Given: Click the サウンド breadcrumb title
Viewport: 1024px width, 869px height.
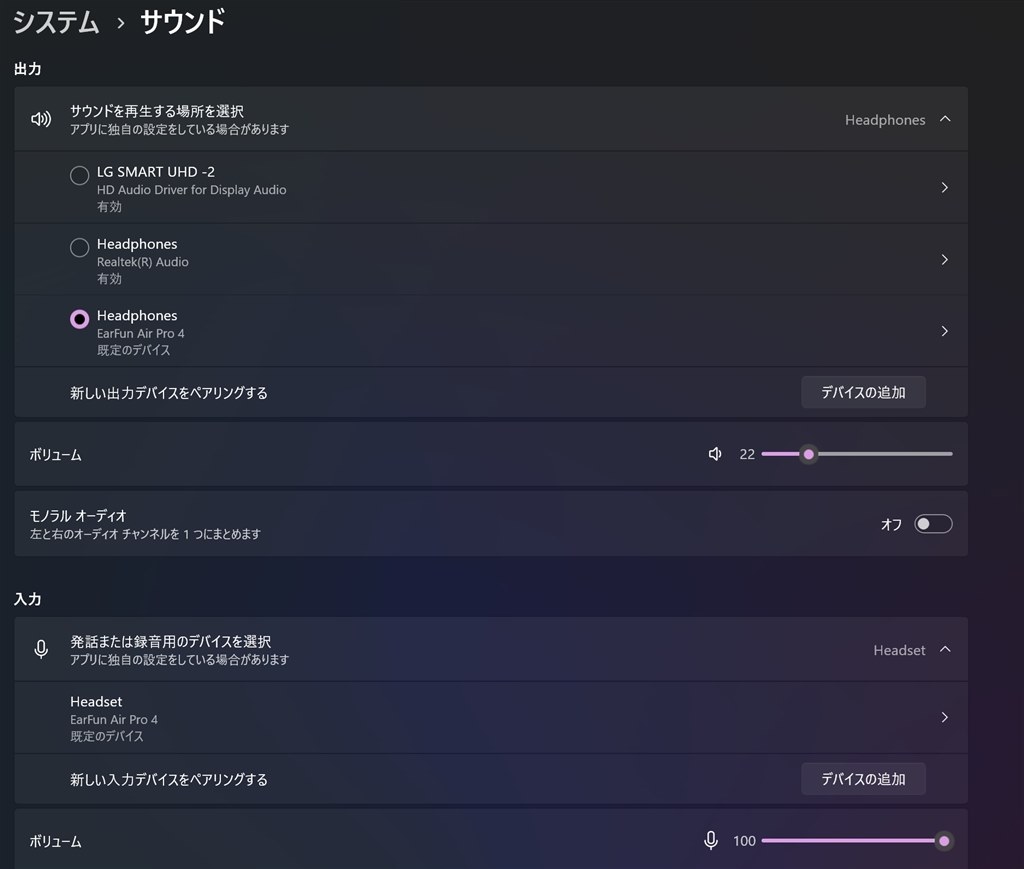Looking at the screenshot, I should click(183, 22).
